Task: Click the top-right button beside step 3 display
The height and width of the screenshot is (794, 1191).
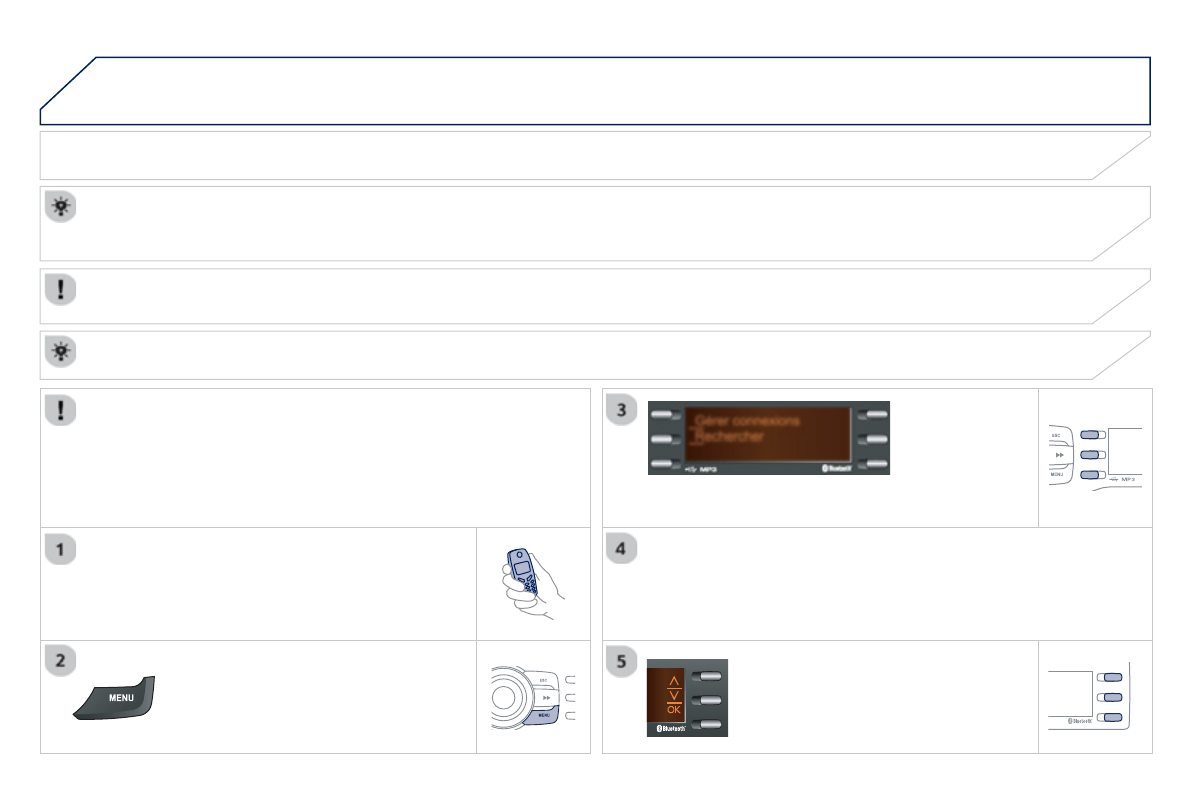Action: coord(874,415)
